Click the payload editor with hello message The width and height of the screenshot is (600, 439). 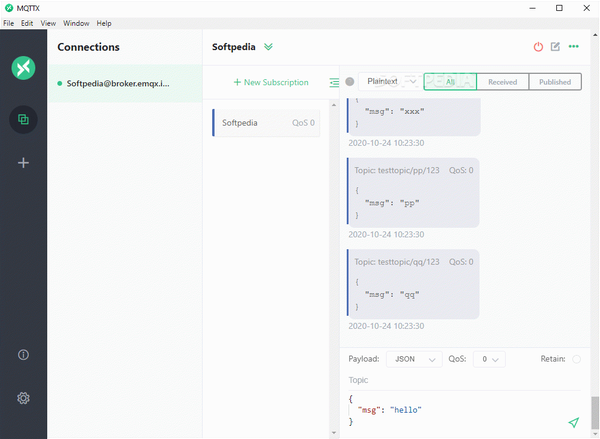click(455, 410)
